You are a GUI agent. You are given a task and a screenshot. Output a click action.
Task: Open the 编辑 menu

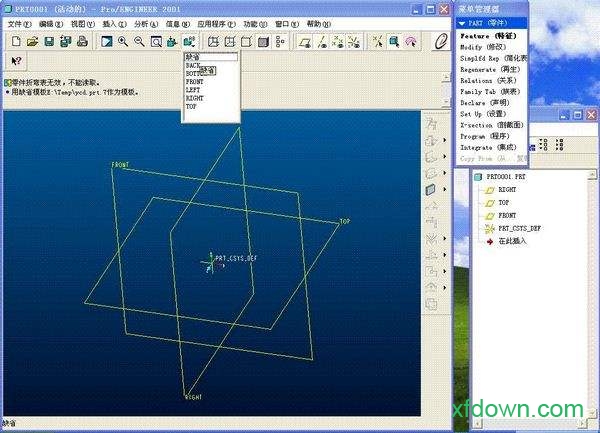tap(51, 24)
